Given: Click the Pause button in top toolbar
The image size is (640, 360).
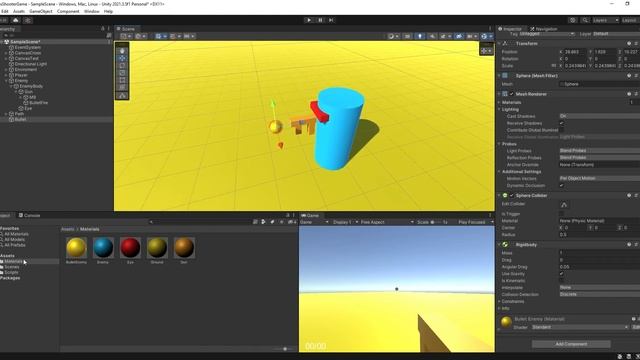Looking at the screenshot, I should pos(320,20).
